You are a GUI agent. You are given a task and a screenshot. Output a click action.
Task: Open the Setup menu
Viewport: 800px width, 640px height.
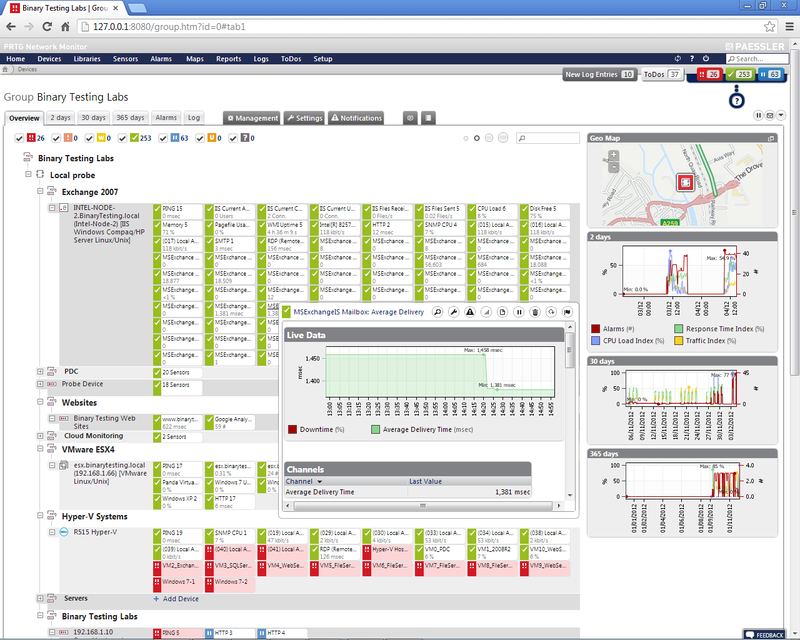coord(323,59)
